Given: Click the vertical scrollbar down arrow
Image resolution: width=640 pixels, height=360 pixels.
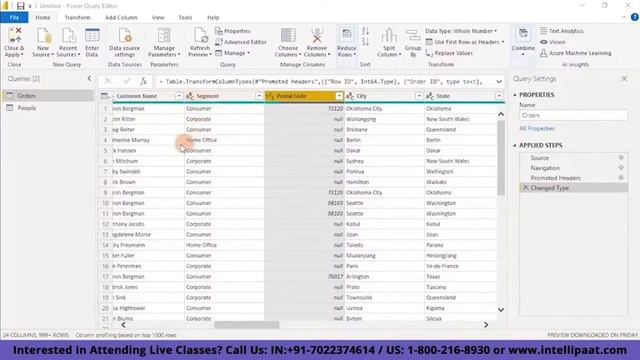Looking at the screenshot, I should [501, 310].
